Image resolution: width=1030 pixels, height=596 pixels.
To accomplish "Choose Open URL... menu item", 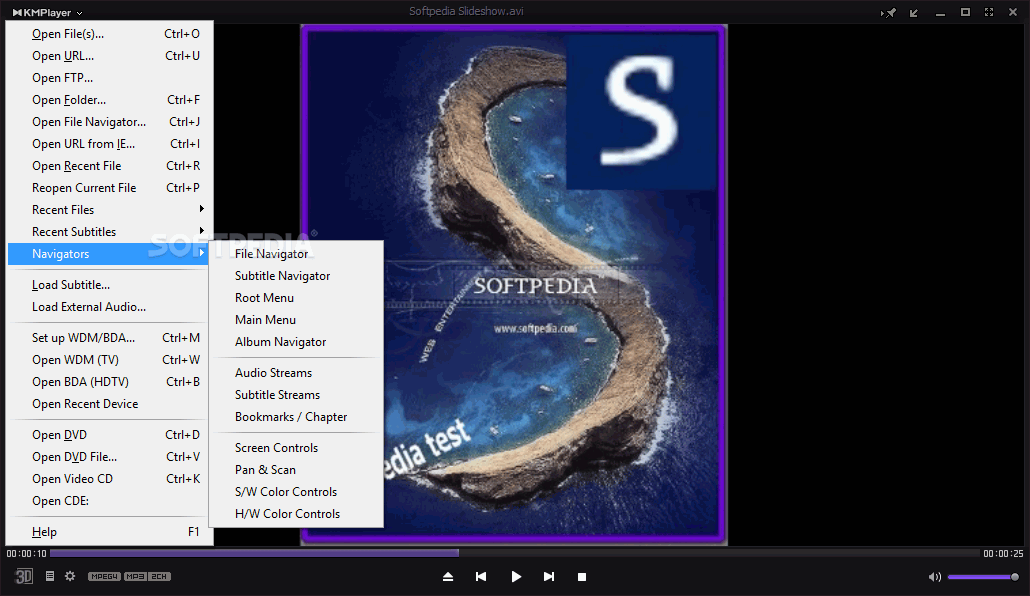I will click(x=110, y=56).
